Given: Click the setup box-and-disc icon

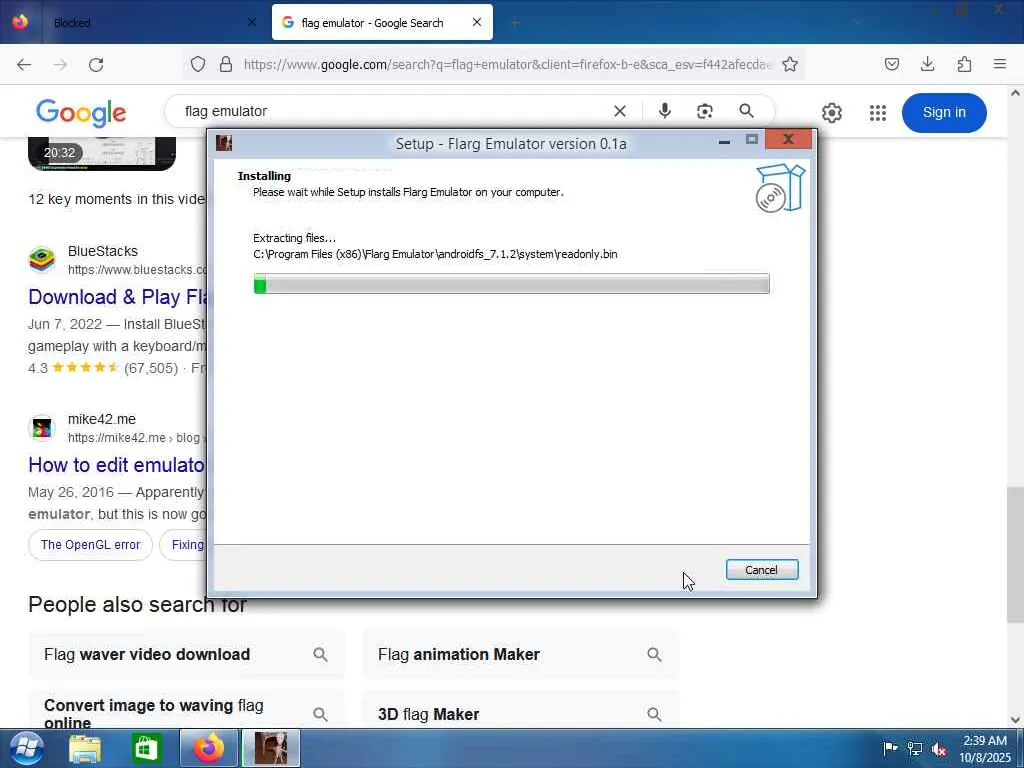Looking at the screenshot, I should click(780, 188).
